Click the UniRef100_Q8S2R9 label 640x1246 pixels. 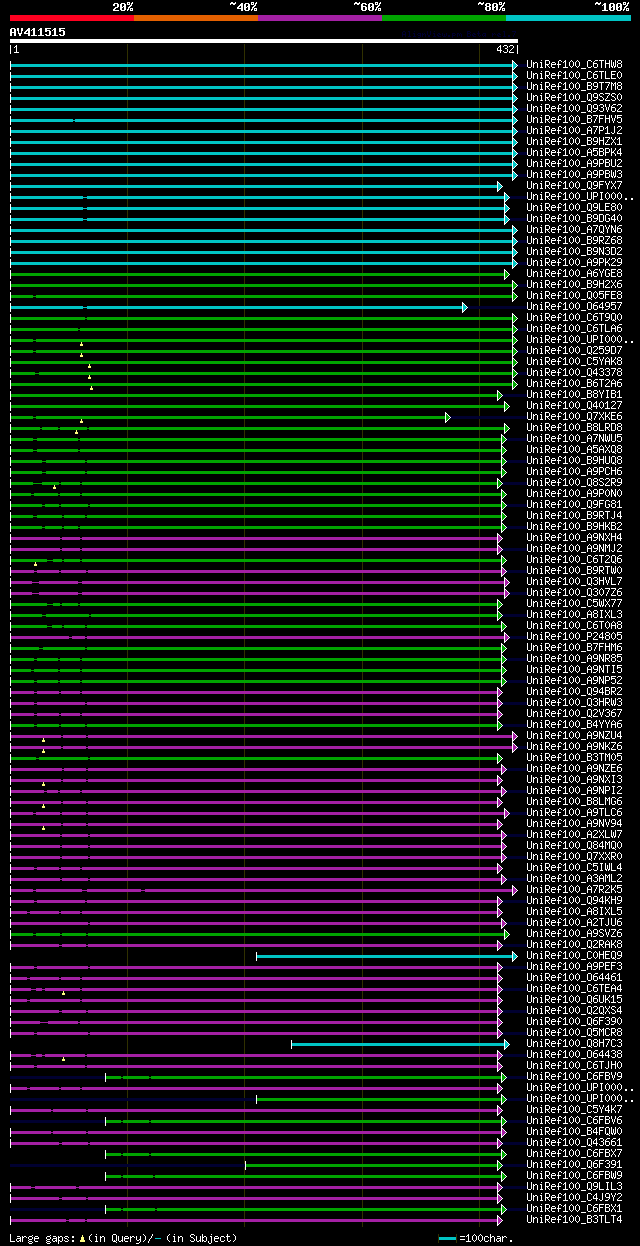coord(574,482)
